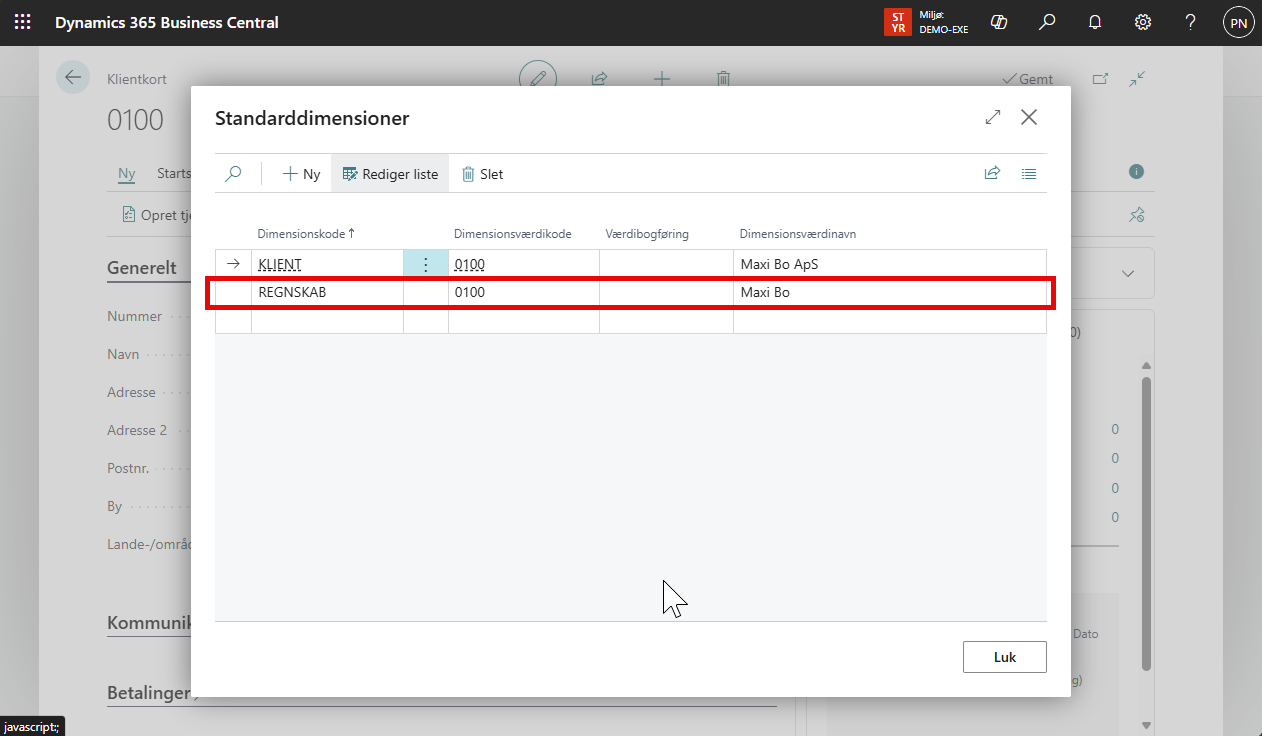Sort by Dimensionskode column header

305,234
